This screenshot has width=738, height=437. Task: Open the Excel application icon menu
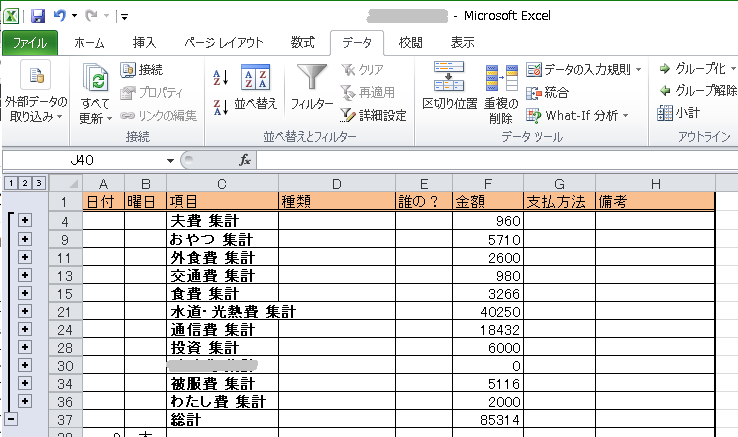[x=11, y=16]
